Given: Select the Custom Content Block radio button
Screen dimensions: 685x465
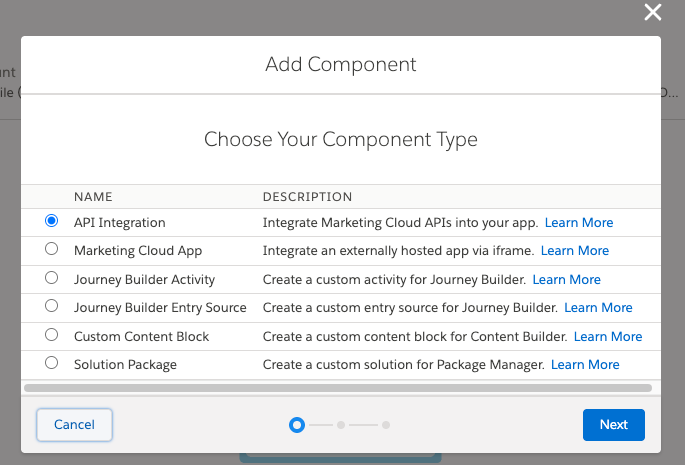Looking at the screenshot, I should [x=52, y=336].
